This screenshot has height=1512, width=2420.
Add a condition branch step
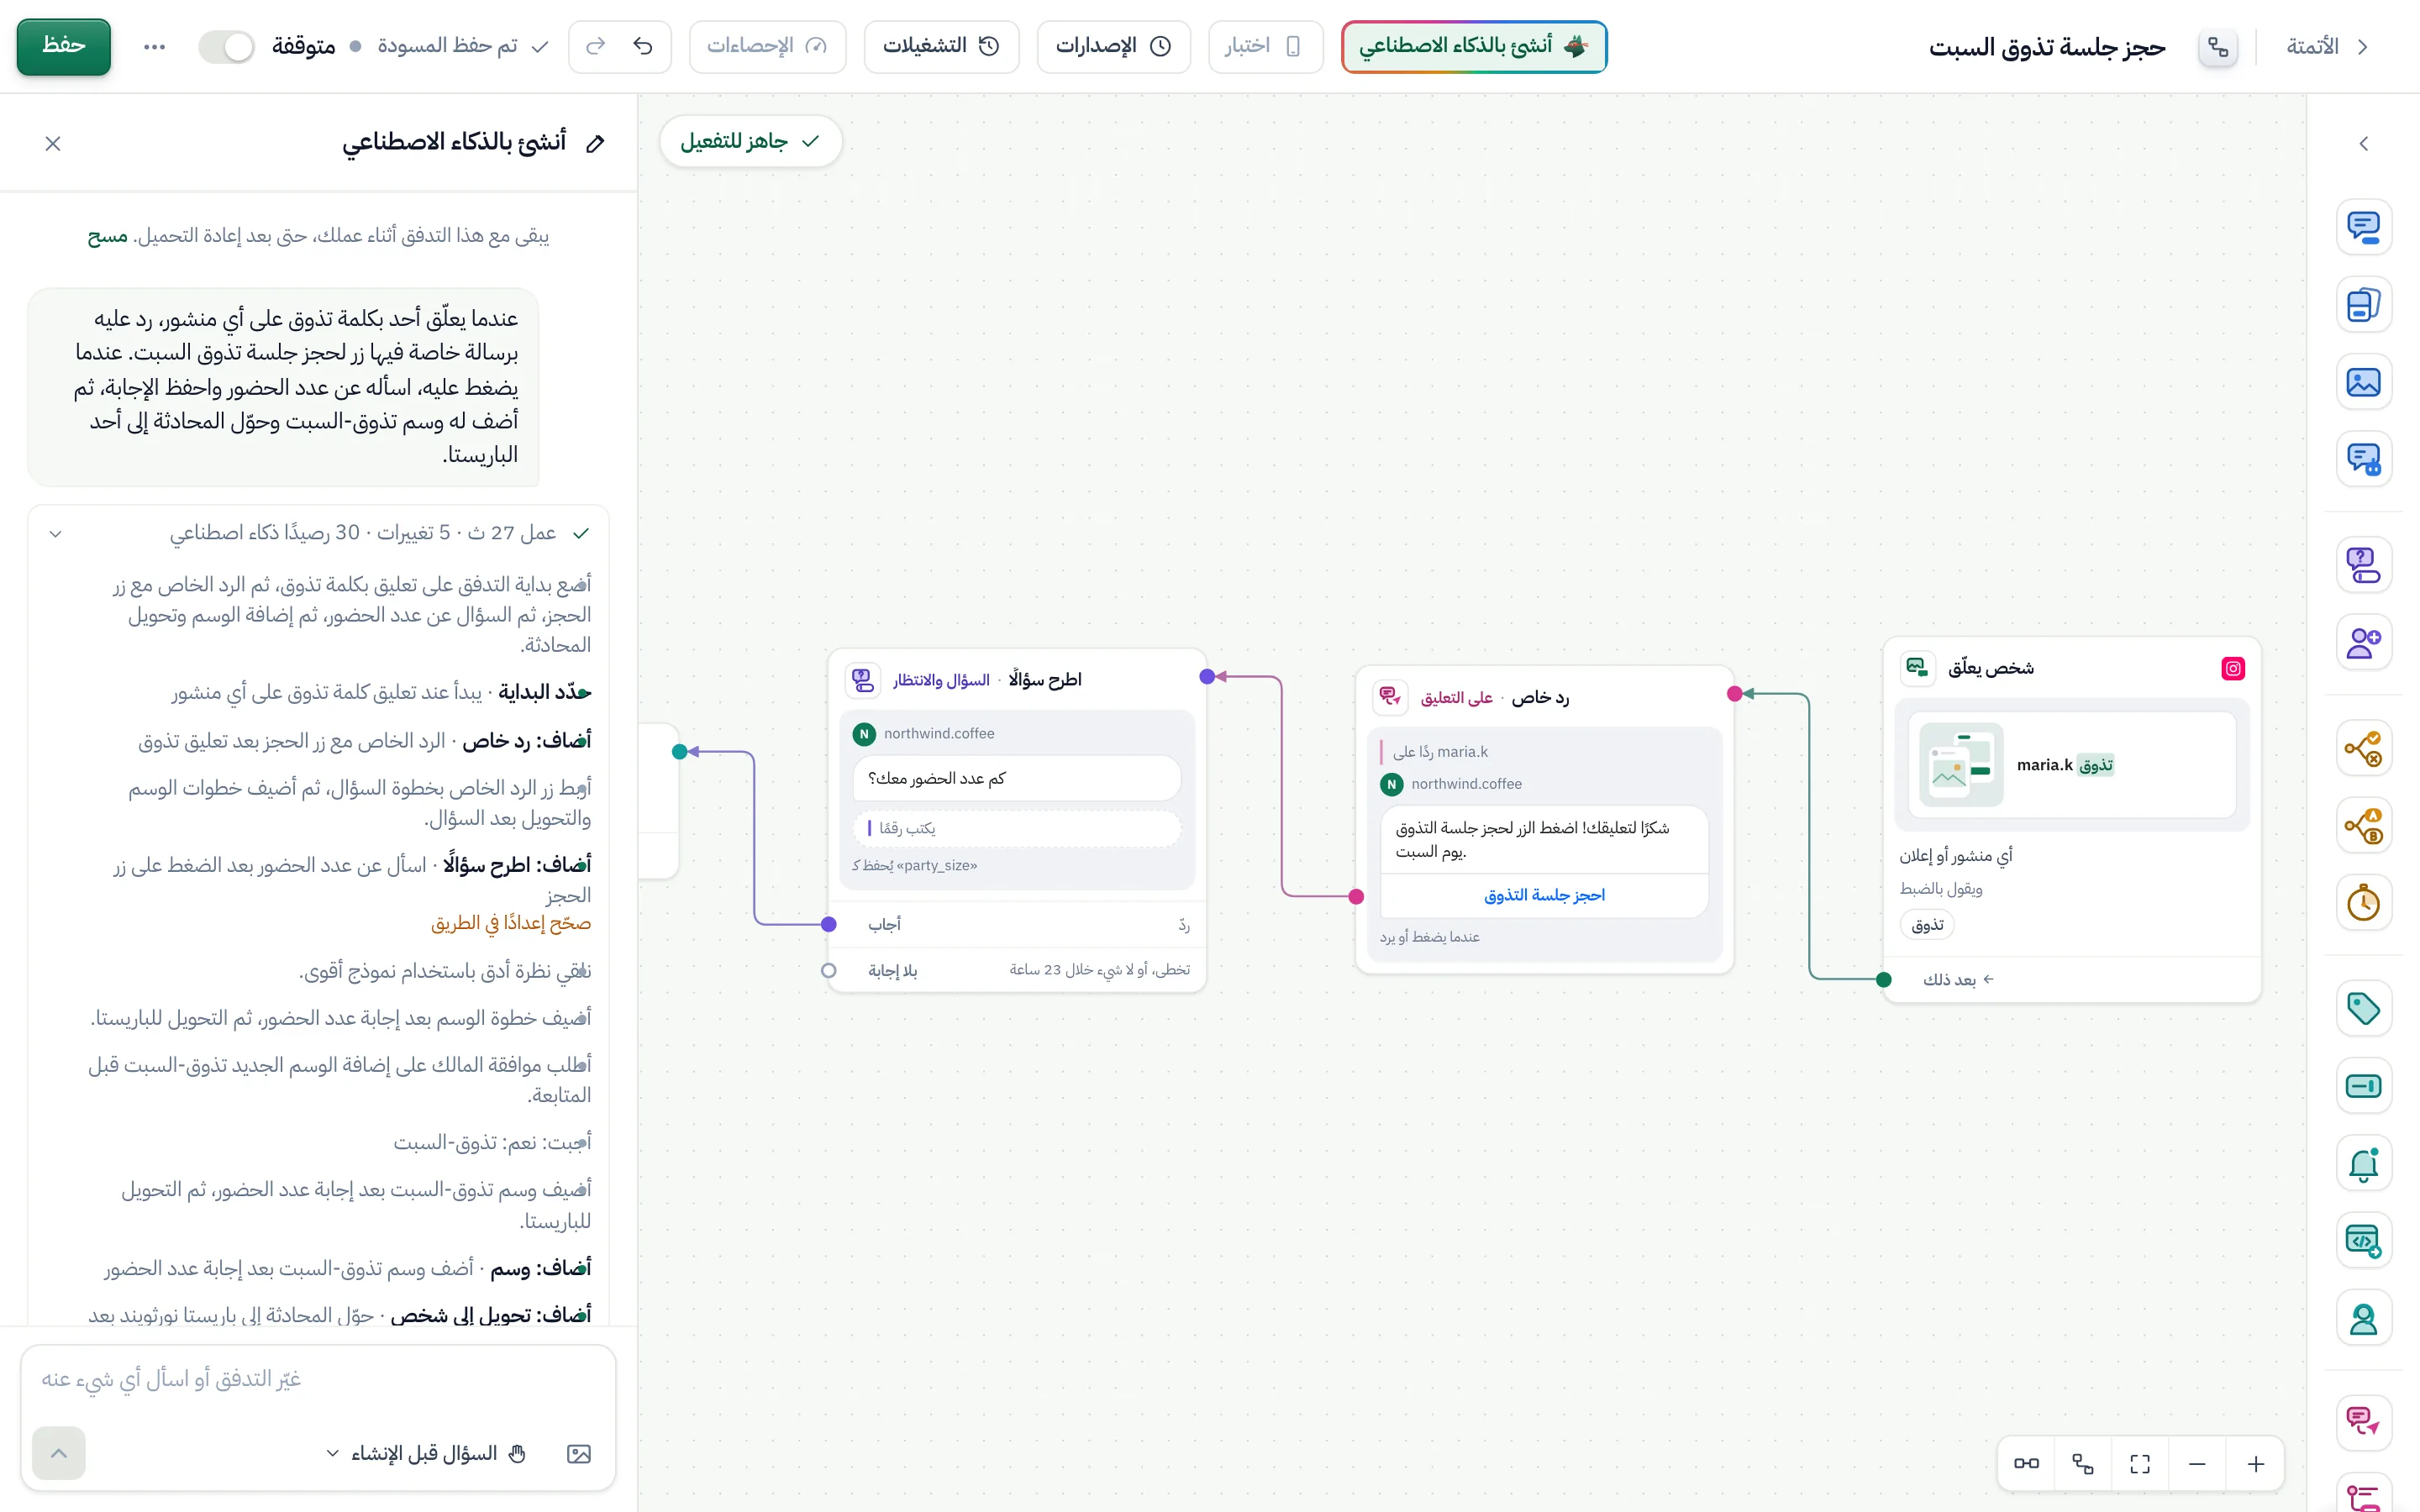coord(2363,748)
